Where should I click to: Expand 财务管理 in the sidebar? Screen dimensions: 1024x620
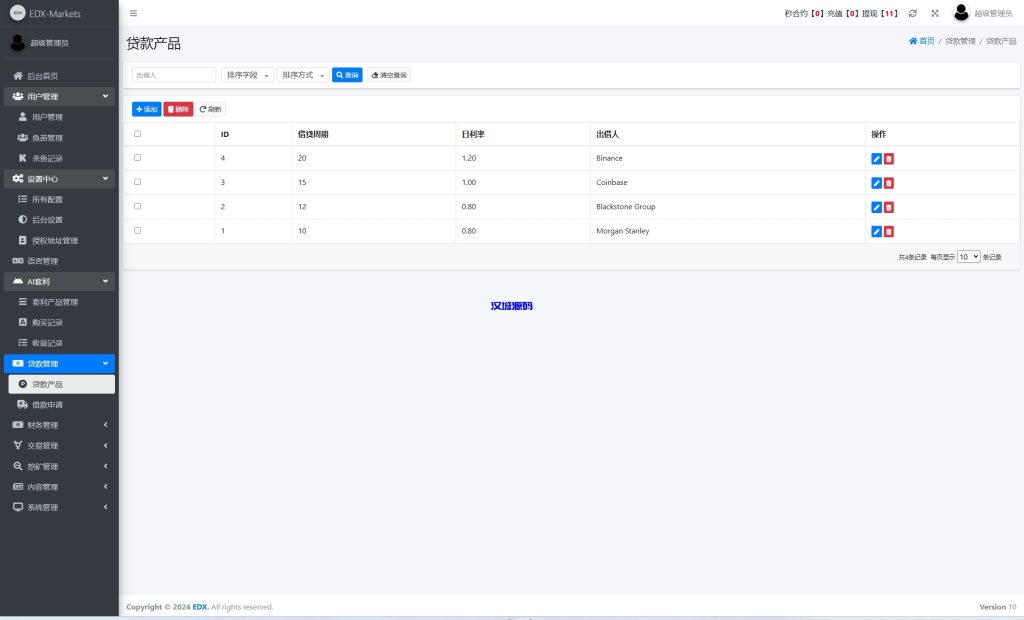pyautogui.click(x=59, y=425)
